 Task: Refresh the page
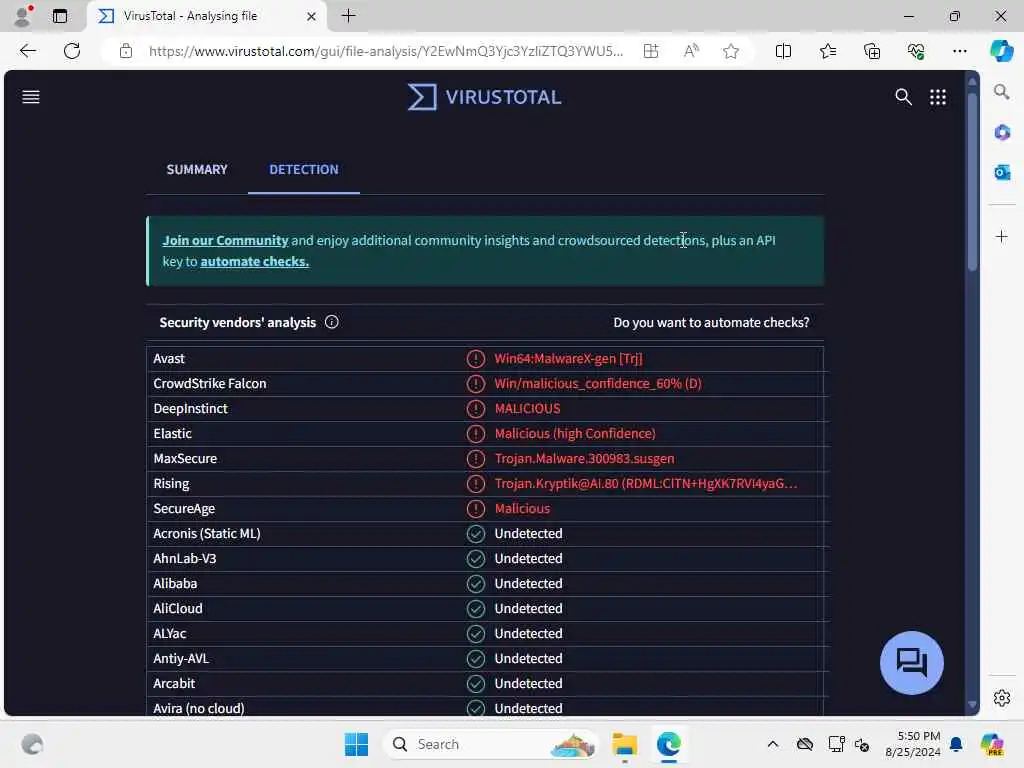click(x=72, y=51)
